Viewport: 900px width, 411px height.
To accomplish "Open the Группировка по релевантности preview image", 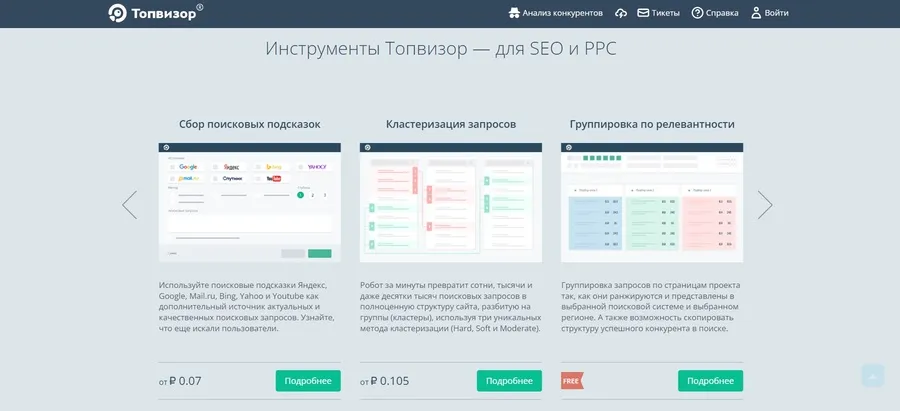I will coord(652,203).
